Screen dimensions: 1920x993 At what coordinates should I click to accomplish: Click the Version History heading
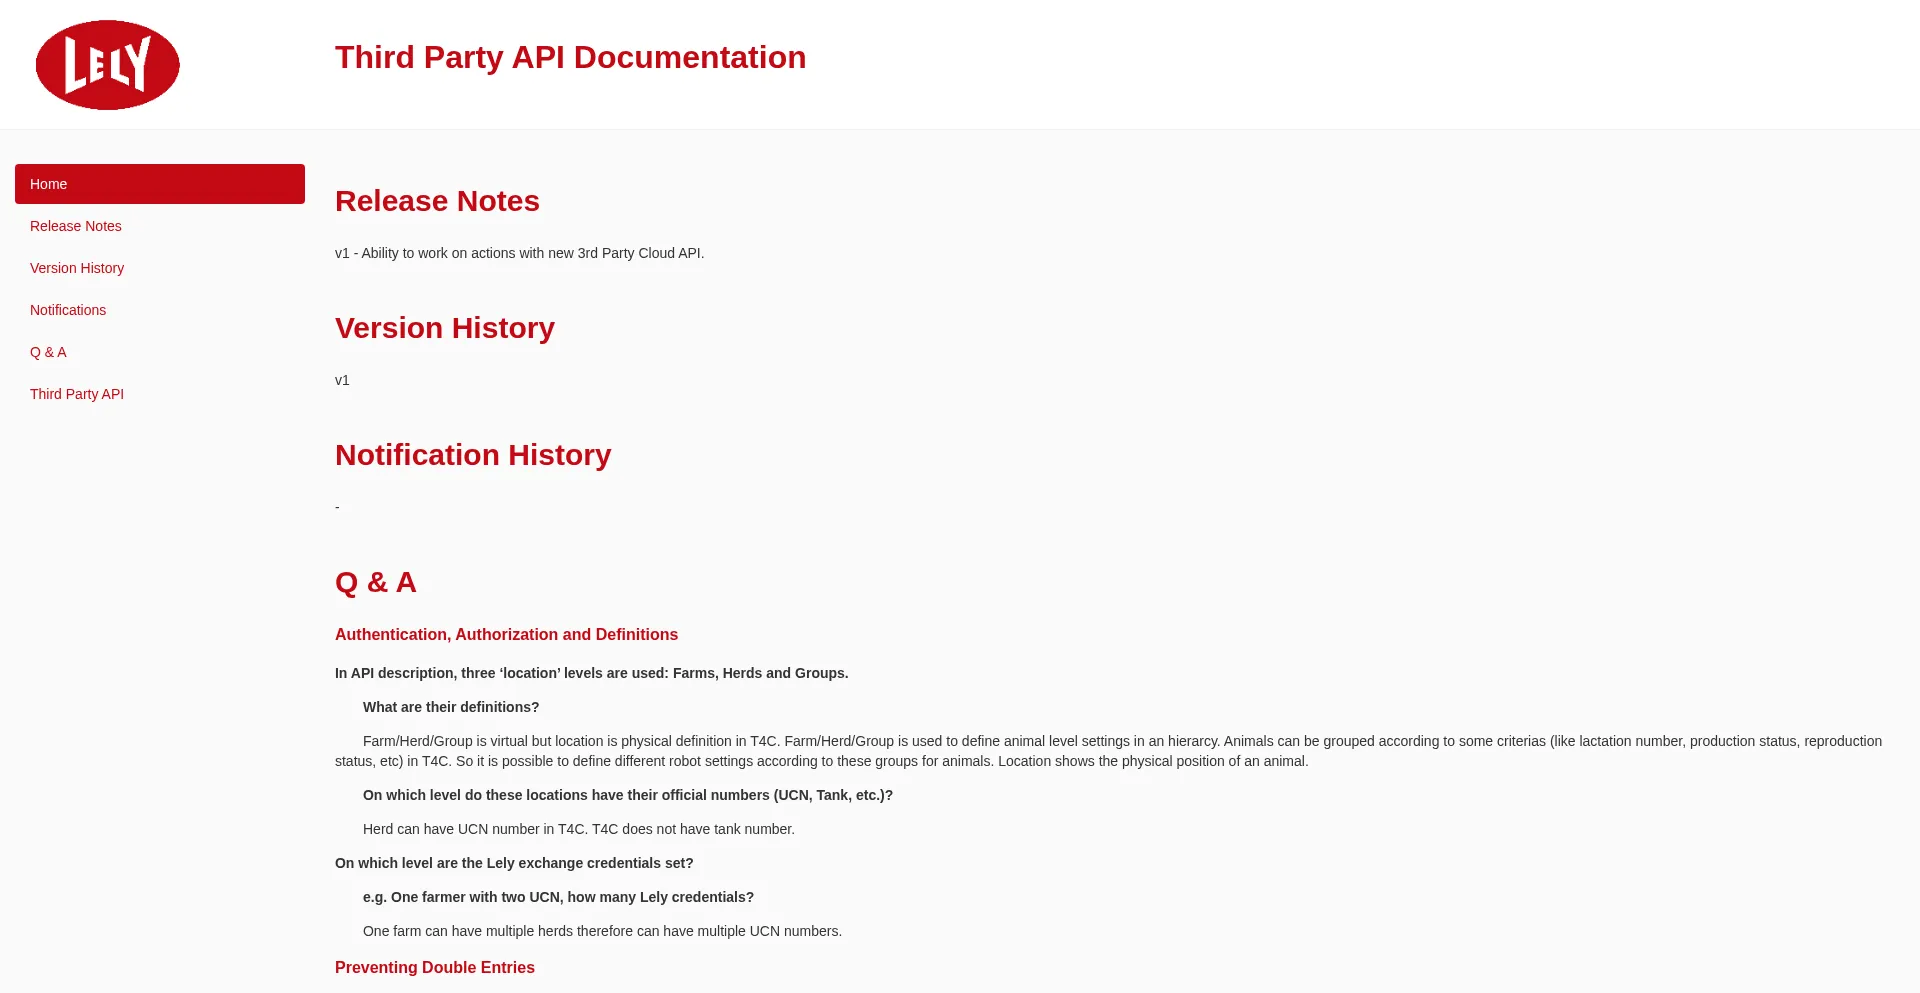point(445,328)
